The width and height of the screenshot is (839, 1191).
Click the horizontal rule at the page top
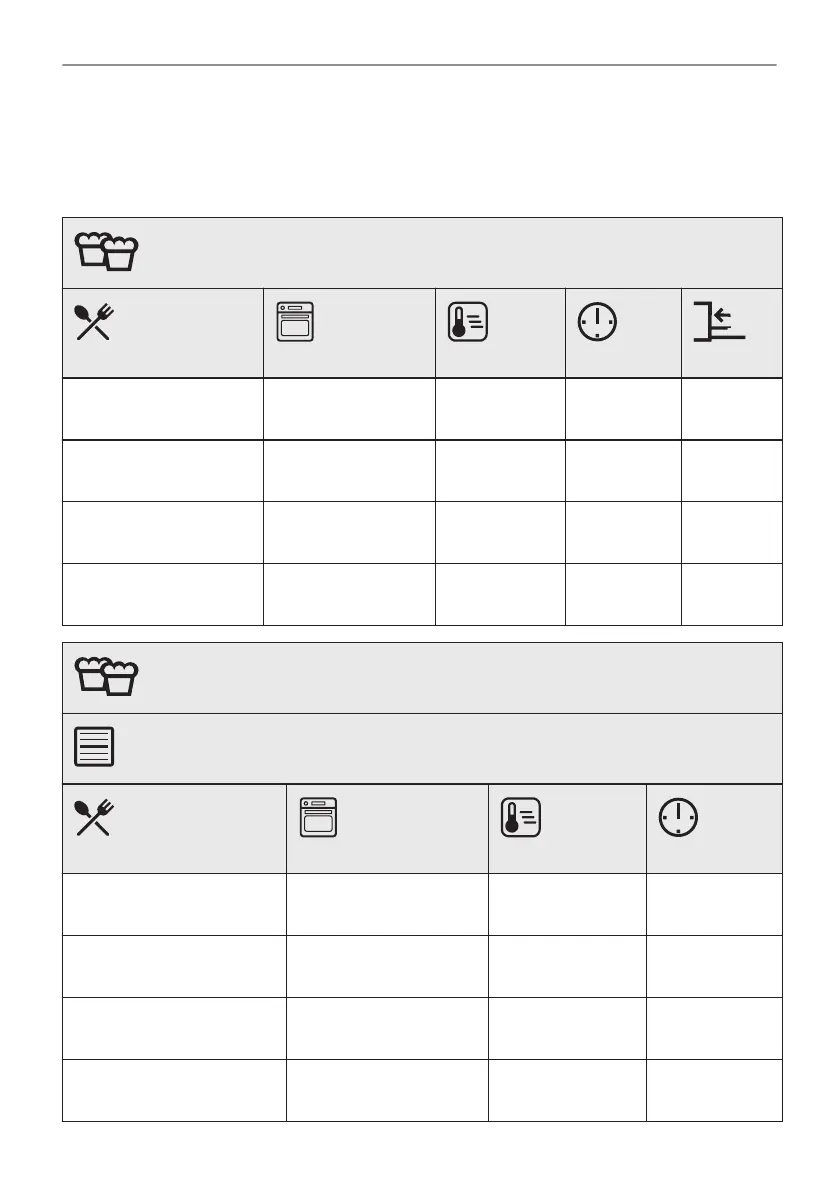click(419, 65)
